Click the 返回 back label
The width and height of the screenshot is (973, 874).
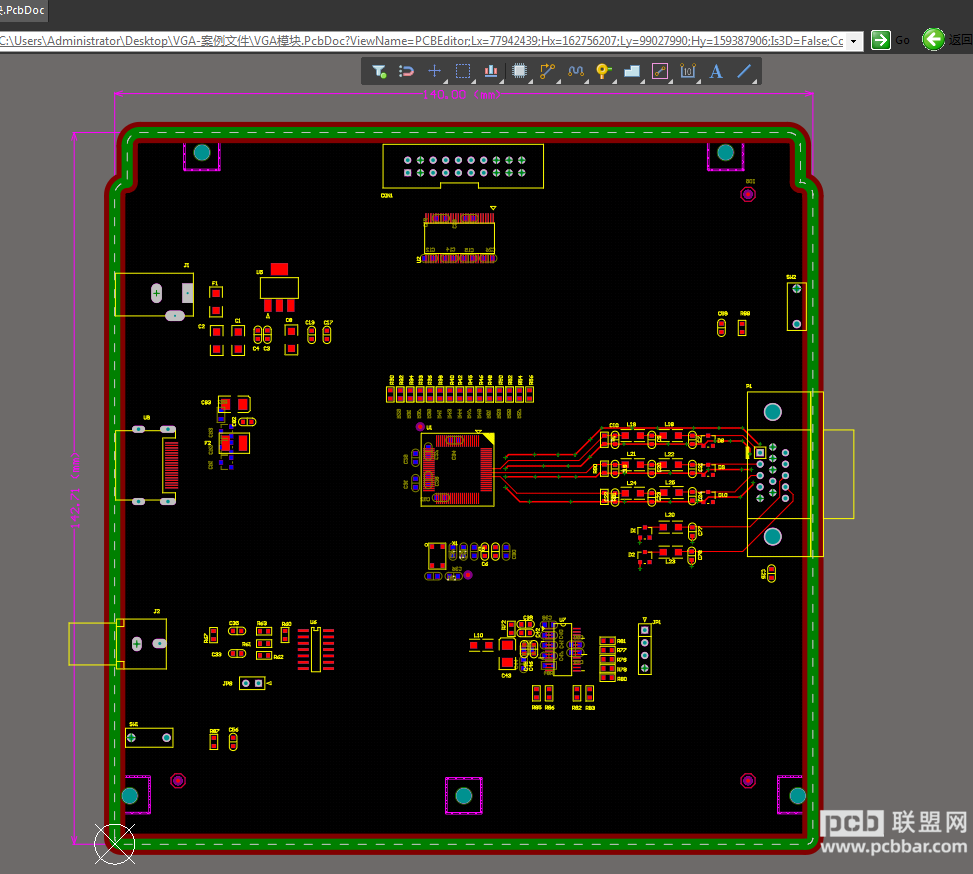[961, 40]
